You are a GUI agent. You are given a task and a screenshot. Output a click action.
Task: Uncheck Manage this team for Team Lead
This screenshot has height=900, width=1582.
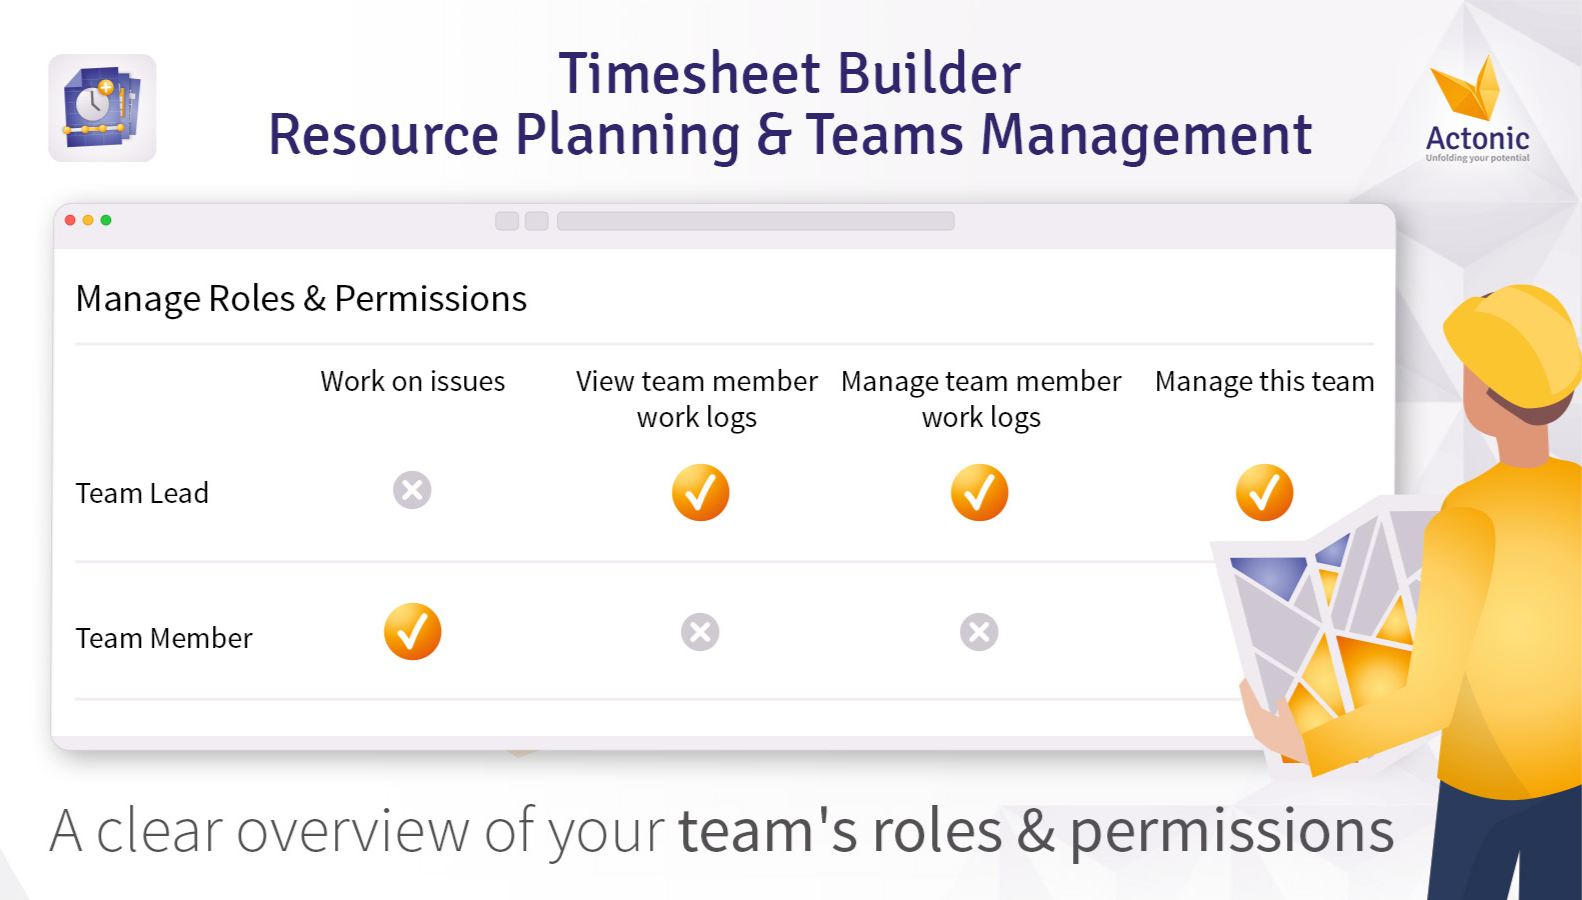(1264, 492)
